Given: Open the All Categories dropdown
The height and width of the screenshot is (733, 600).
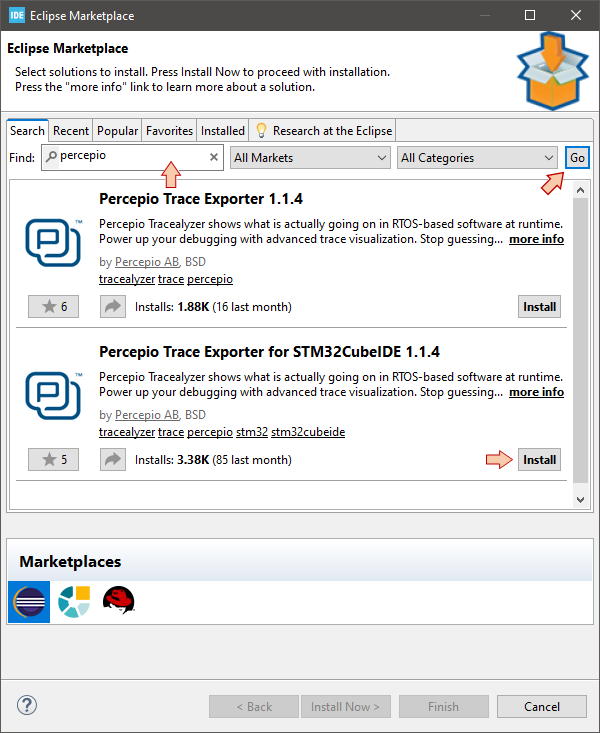Looking at the screenshot, I should (x=477, y=158).
